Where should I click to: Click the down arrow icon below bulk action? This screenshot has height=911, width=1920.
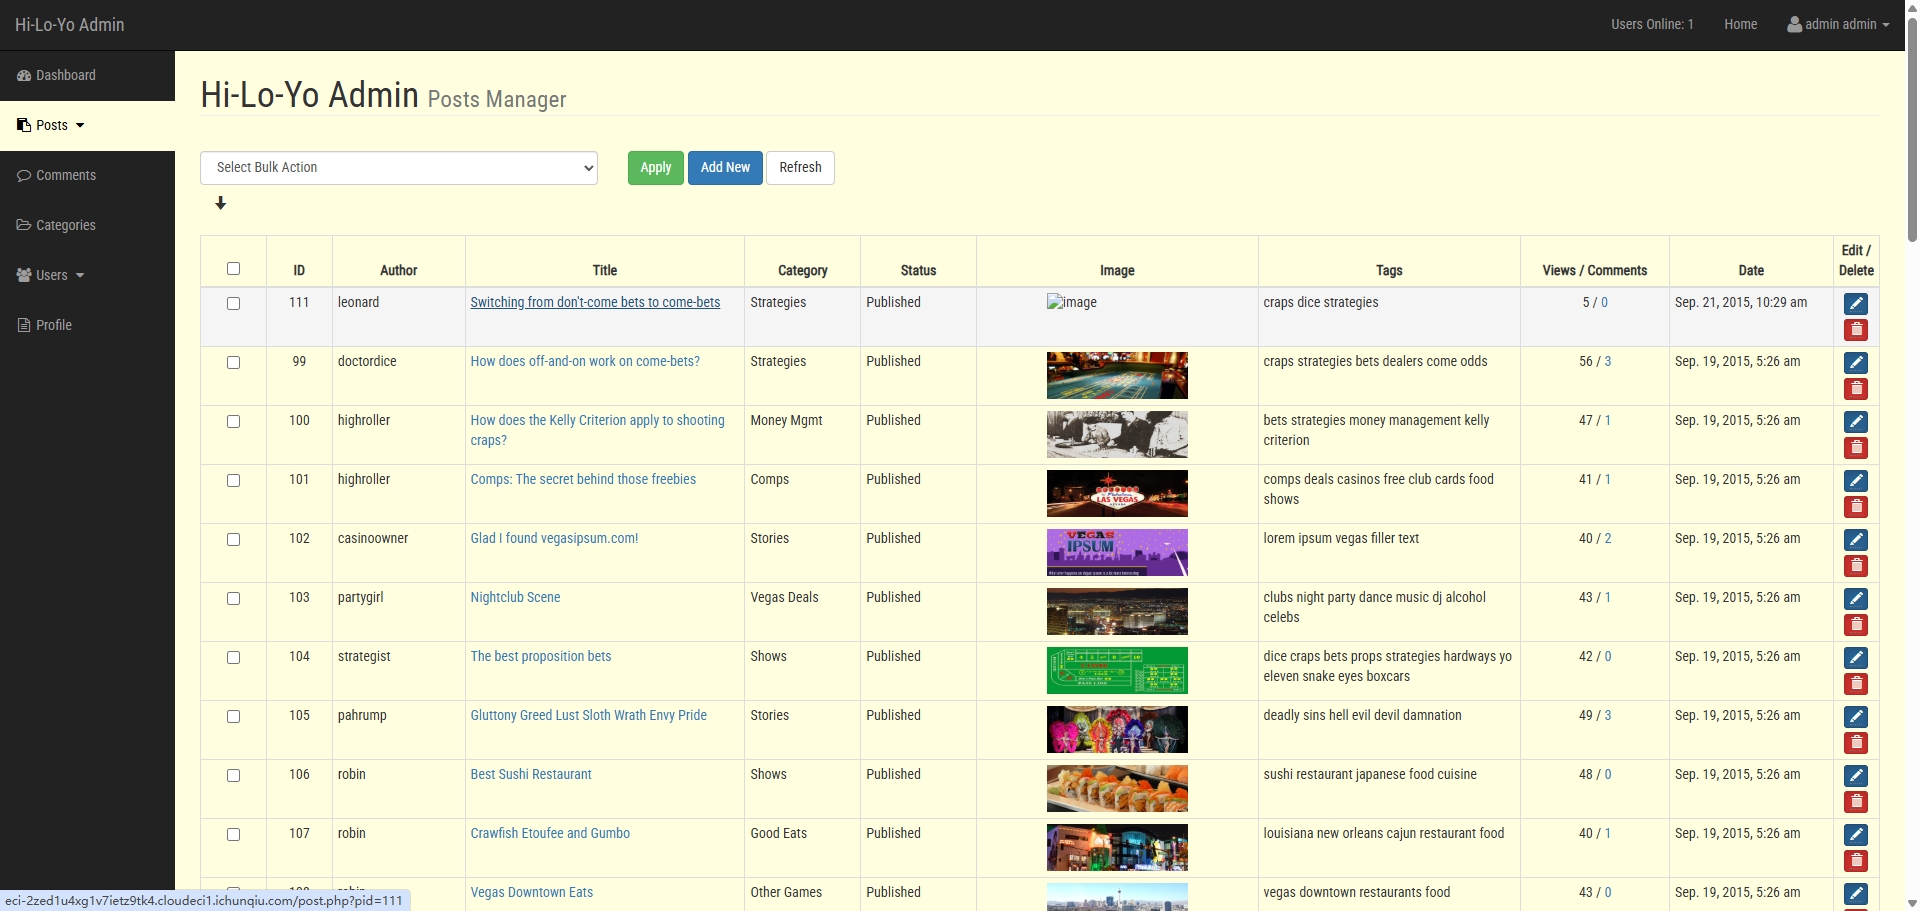pyautogui.click(x=221, y=204)
